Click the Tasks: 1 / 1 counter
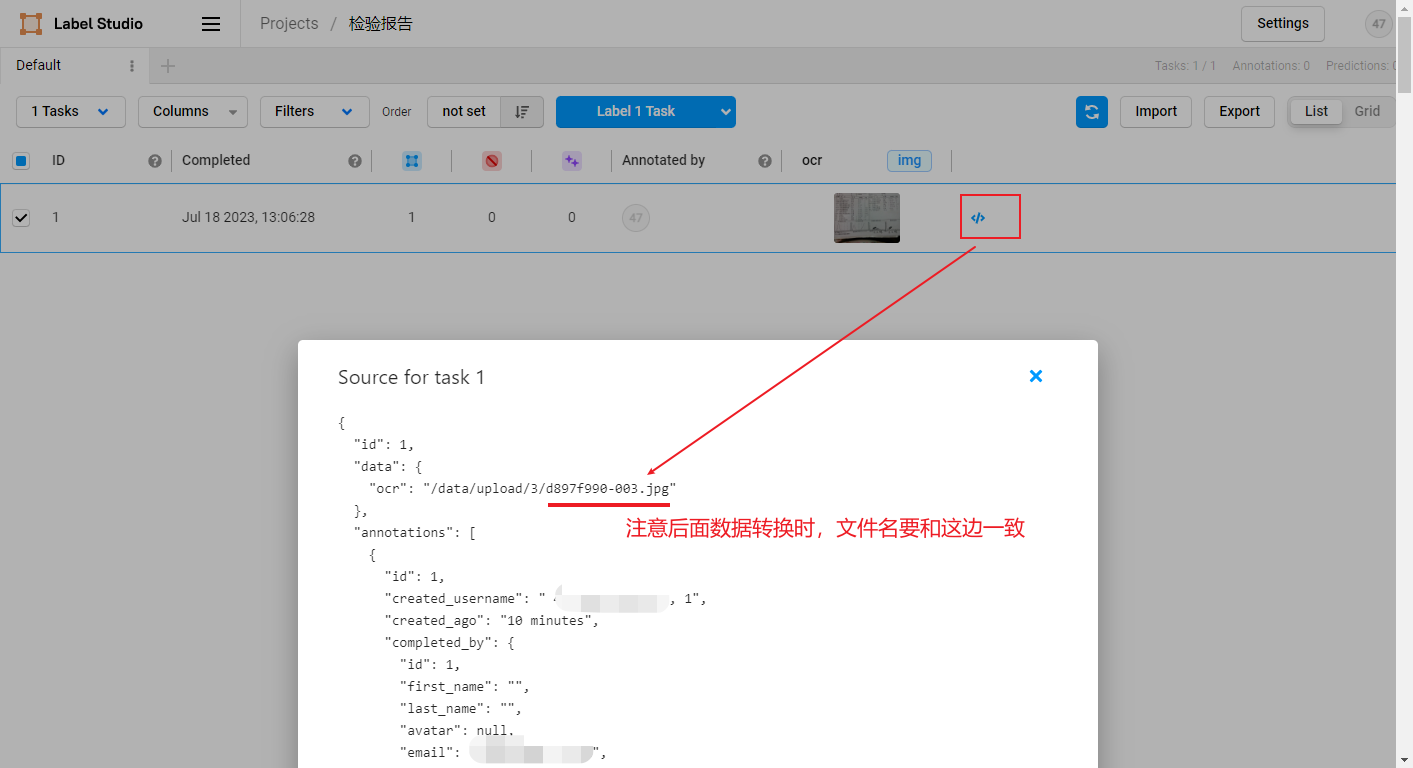The height and width of the screenshot is (768, 1413). click(1185, 66)
